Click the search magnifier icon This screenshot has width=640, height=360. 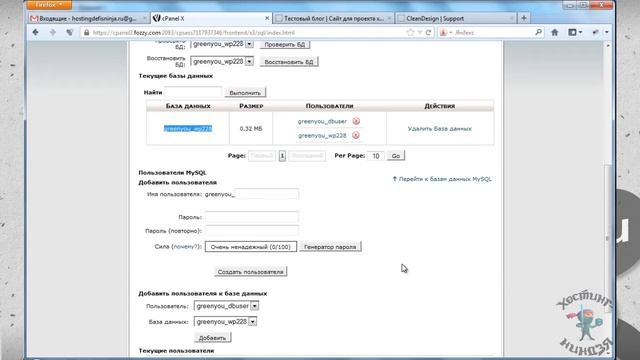(x=538, y=32)
